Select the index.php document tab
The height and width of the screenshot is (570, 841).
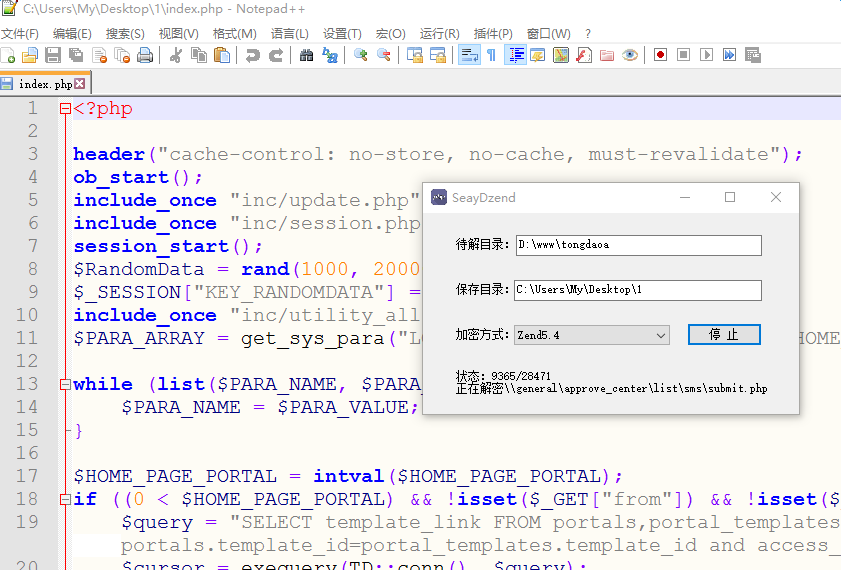[45, 84]
